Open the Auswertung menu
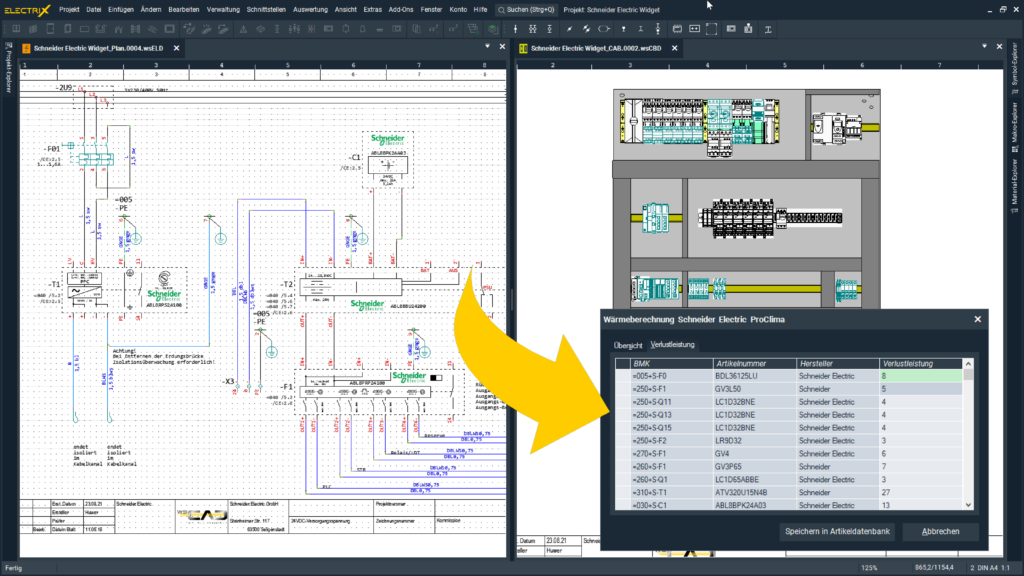The width and height of the screenshot is (1024, 576). [x=310, y=9]
